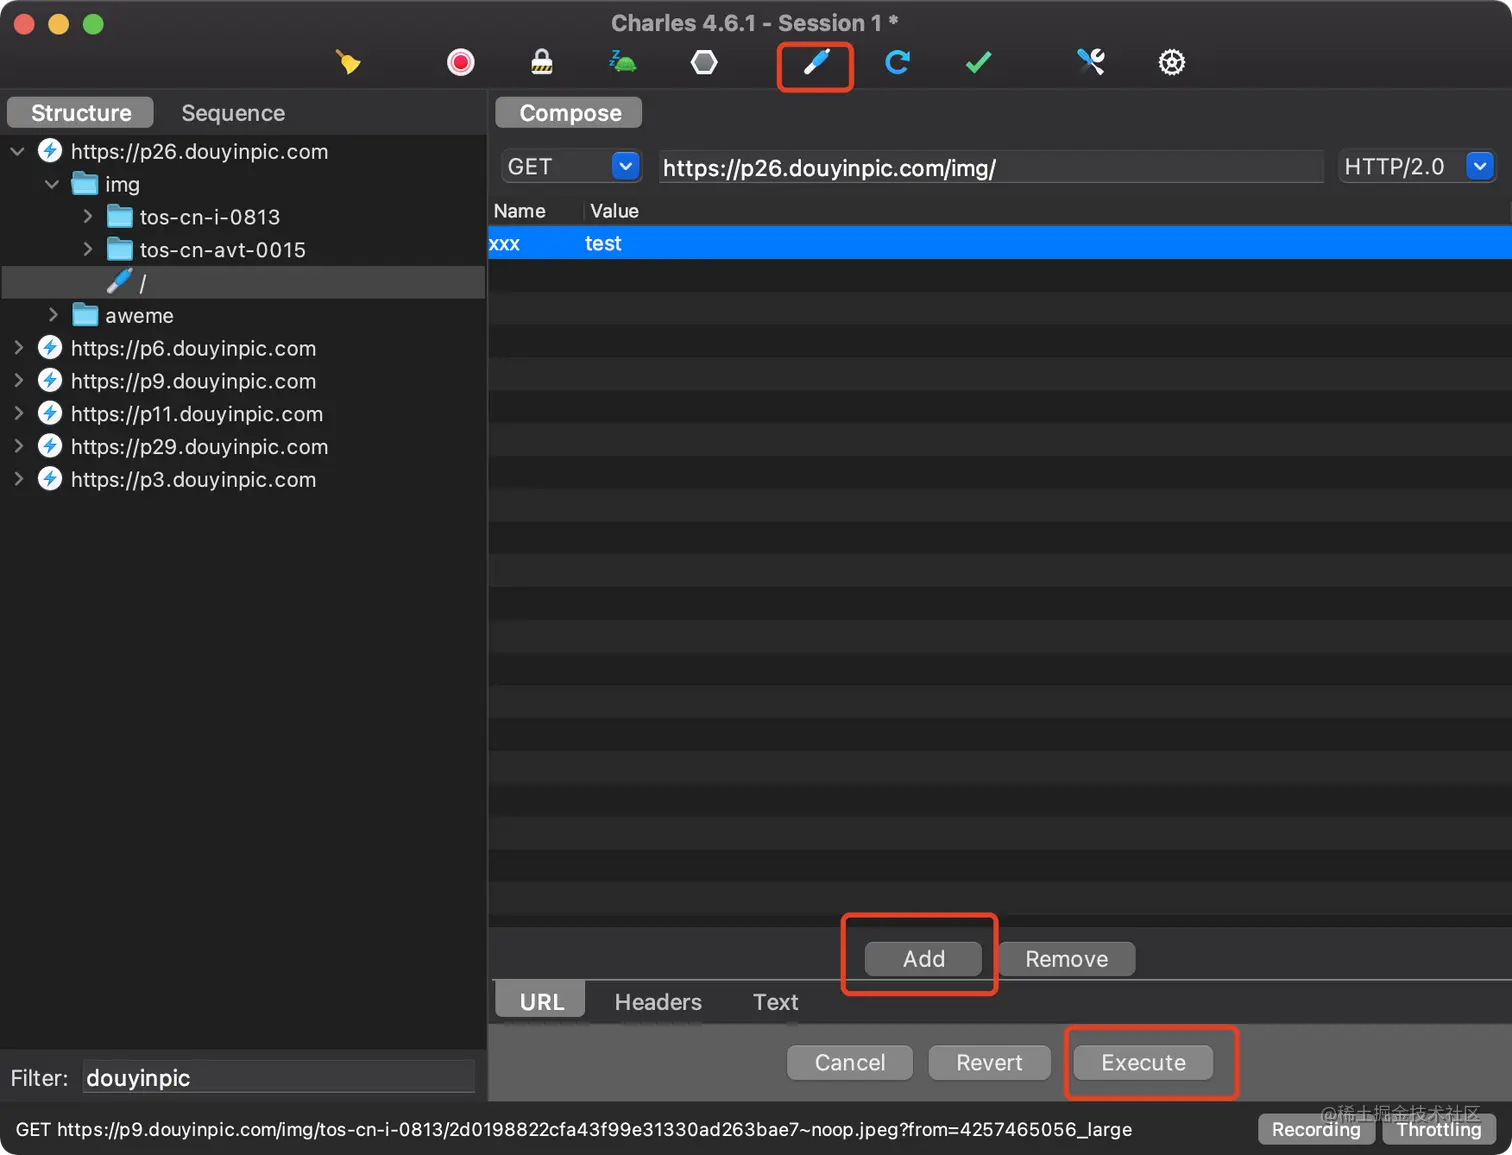Viewport: 1512px width, 1155px height.
Task: Select the https://p9.douyinpic.com tree label
Action: pos(193,381)
